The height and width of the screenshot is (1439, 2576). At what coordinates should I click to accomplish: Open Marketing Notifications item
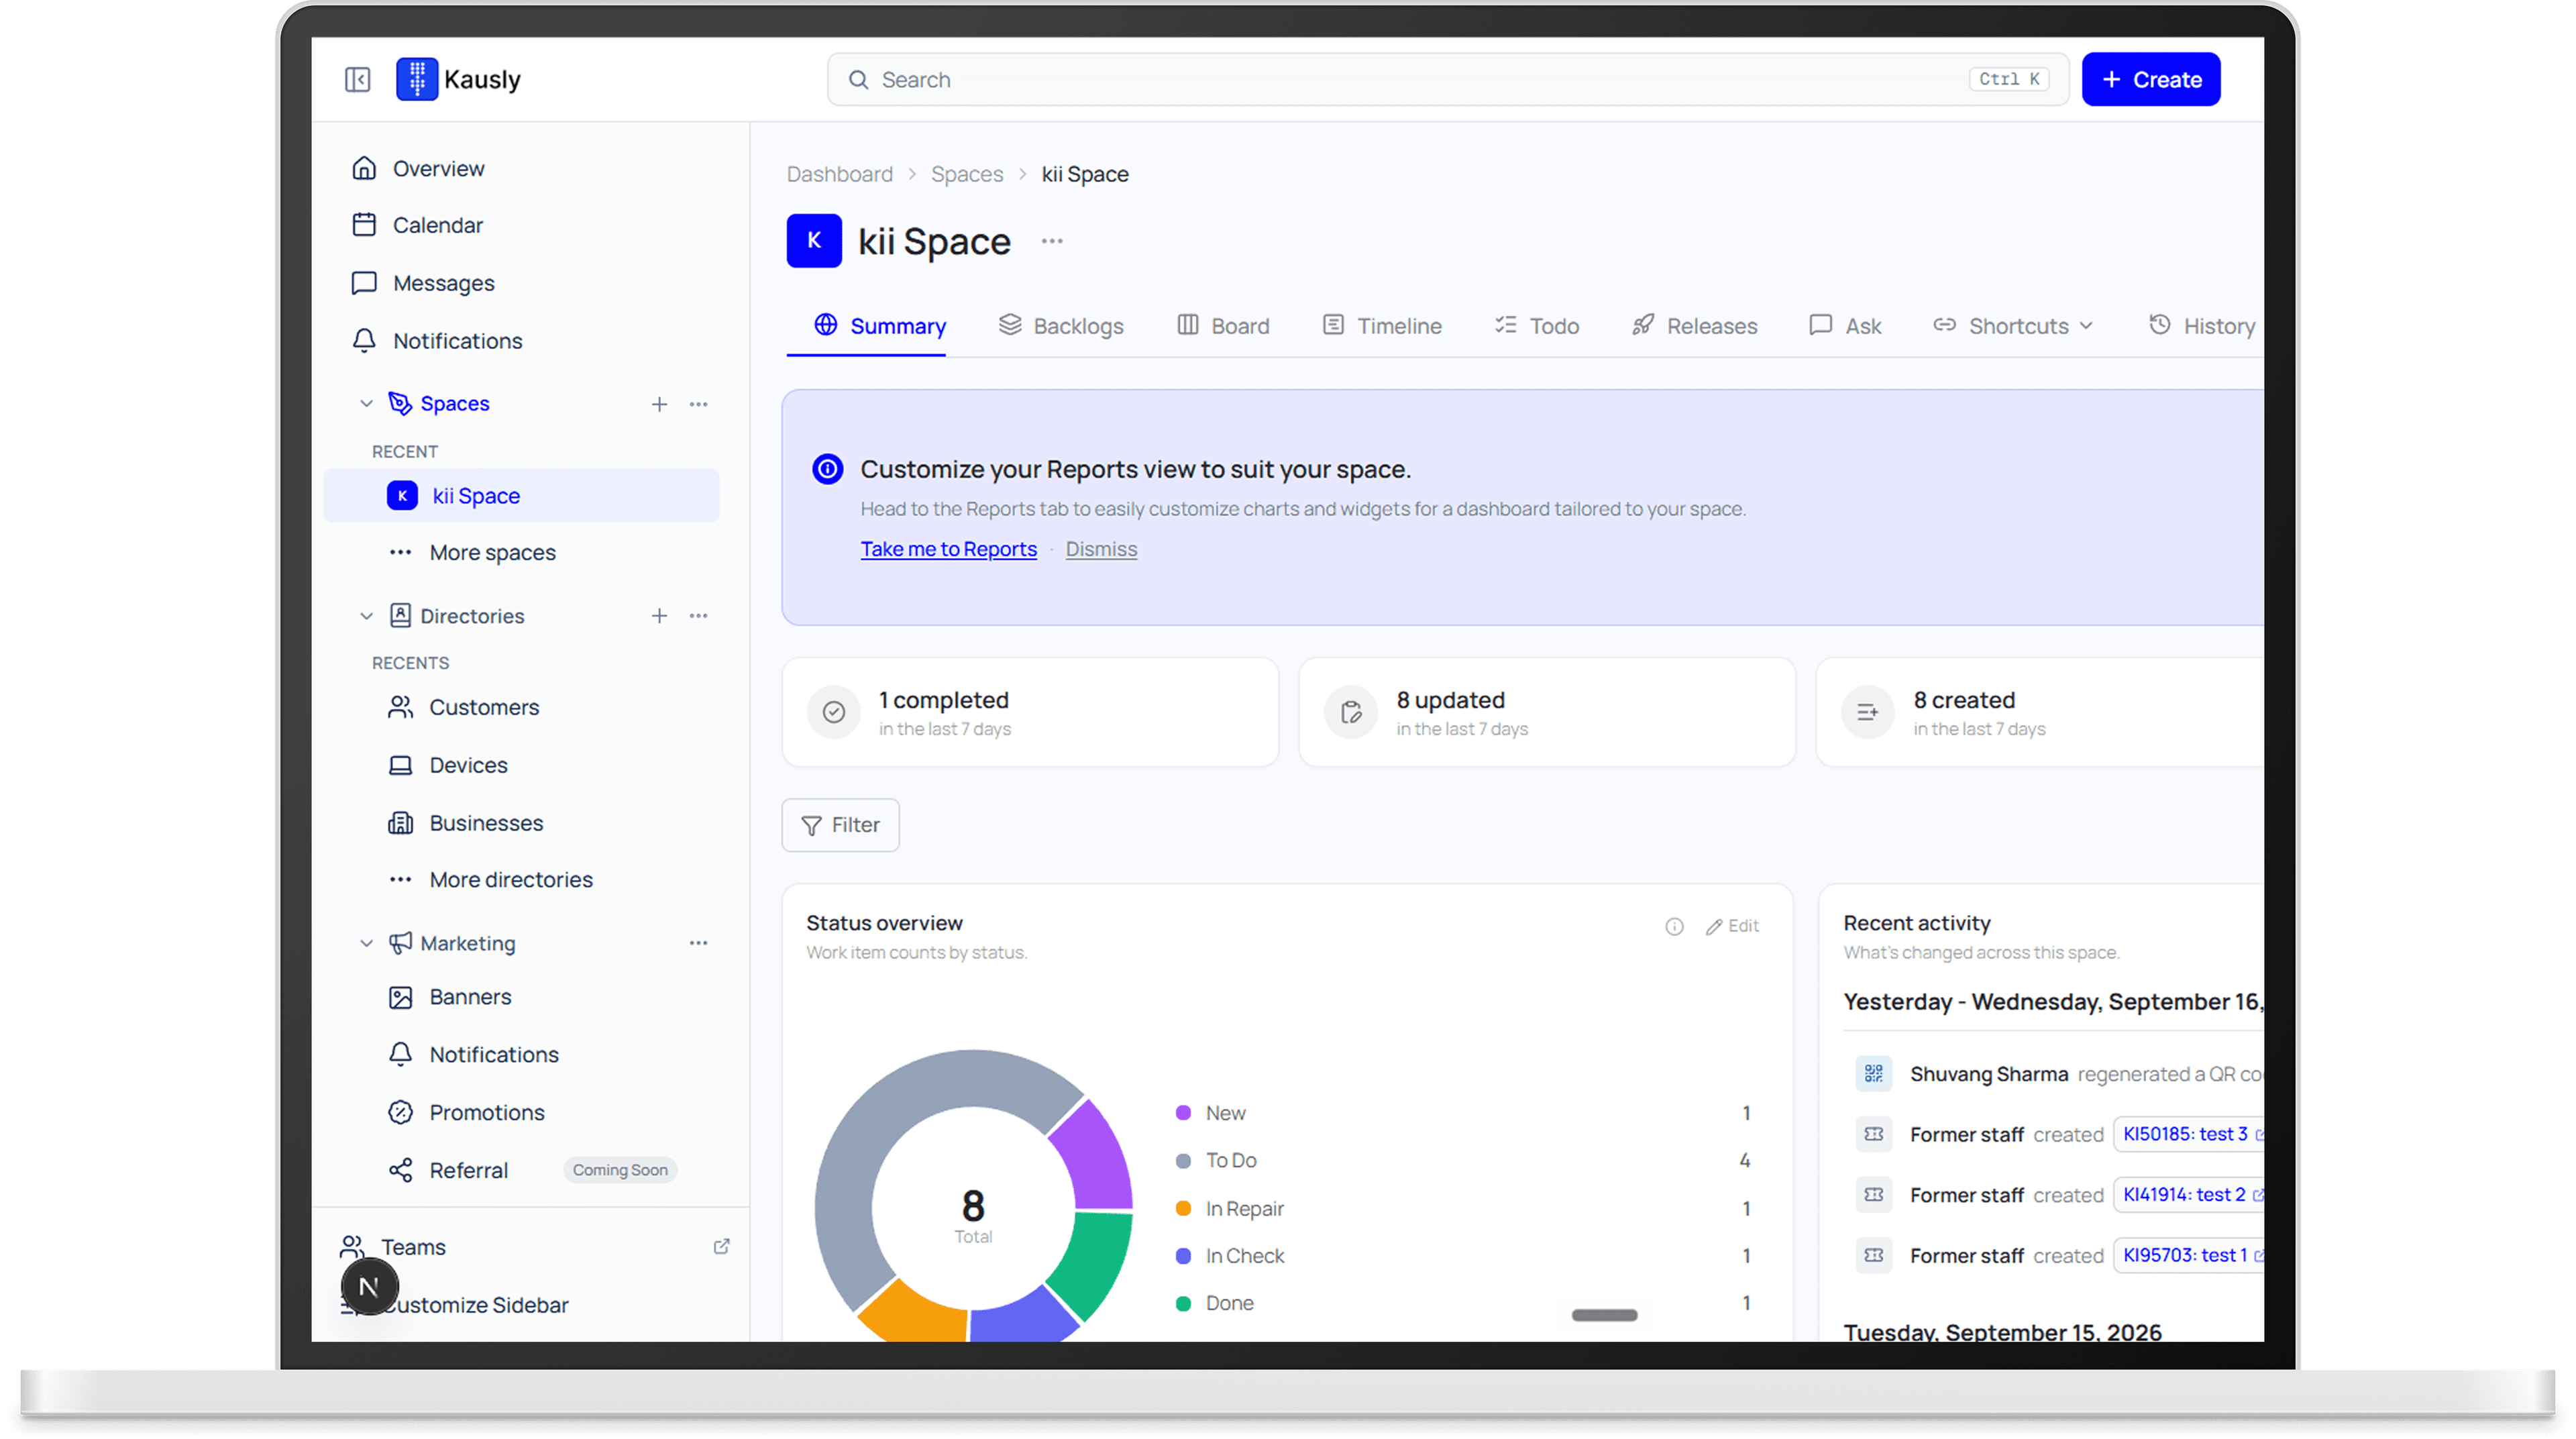493,1055
